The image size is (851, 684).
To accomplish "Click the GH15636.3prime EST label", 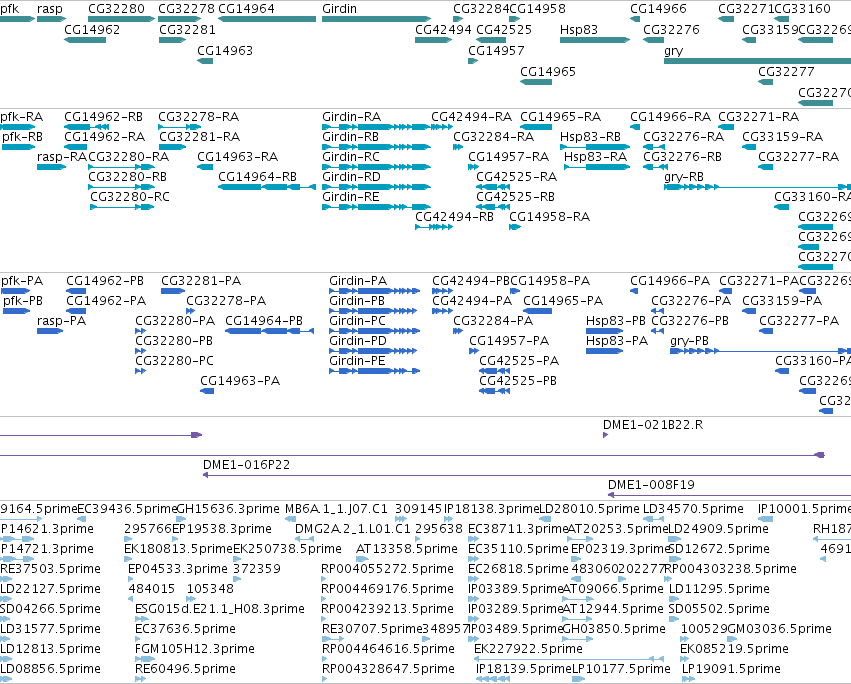I will coord(228,509).
